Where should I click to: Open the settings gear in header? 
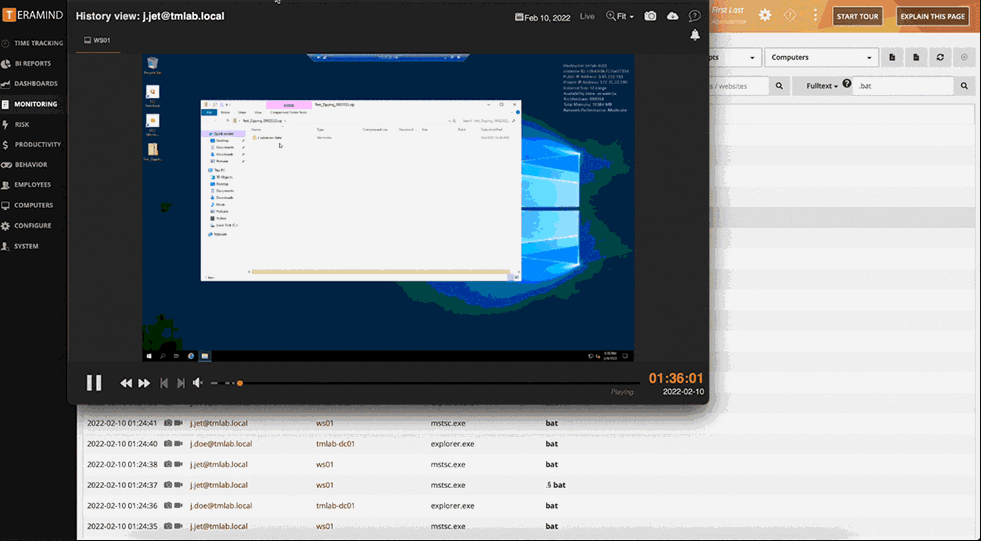765,15
